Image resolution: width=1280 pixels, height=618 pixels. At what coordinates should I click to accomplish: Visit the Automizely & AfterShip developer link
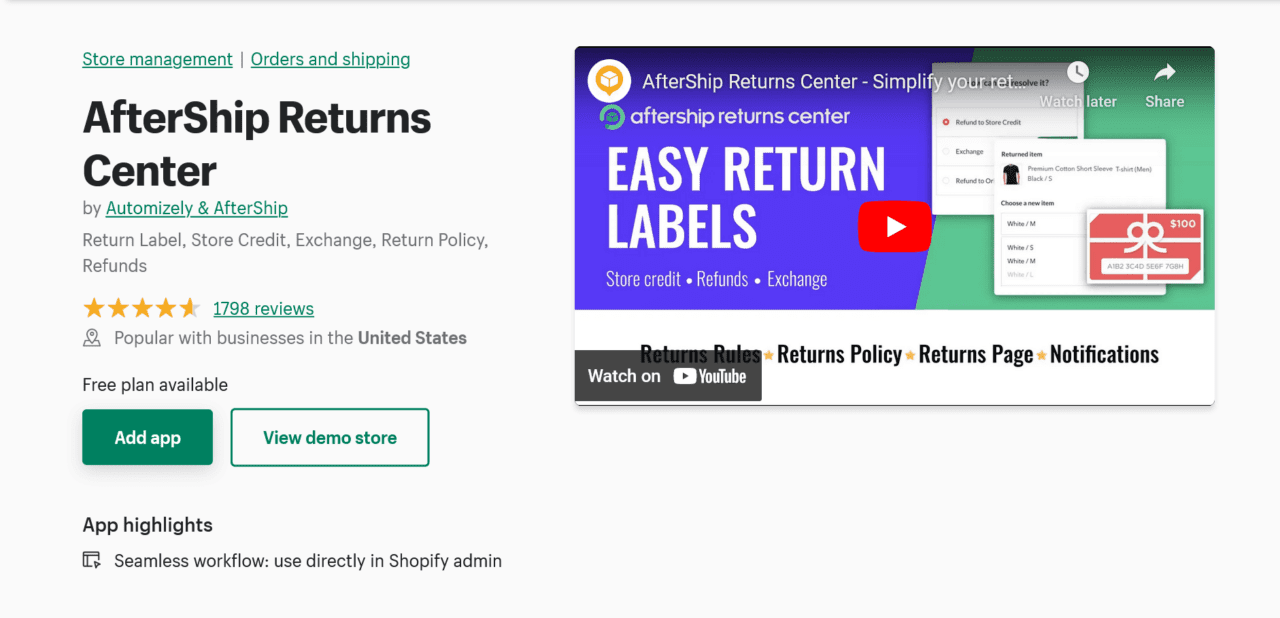tap(197, 208)
